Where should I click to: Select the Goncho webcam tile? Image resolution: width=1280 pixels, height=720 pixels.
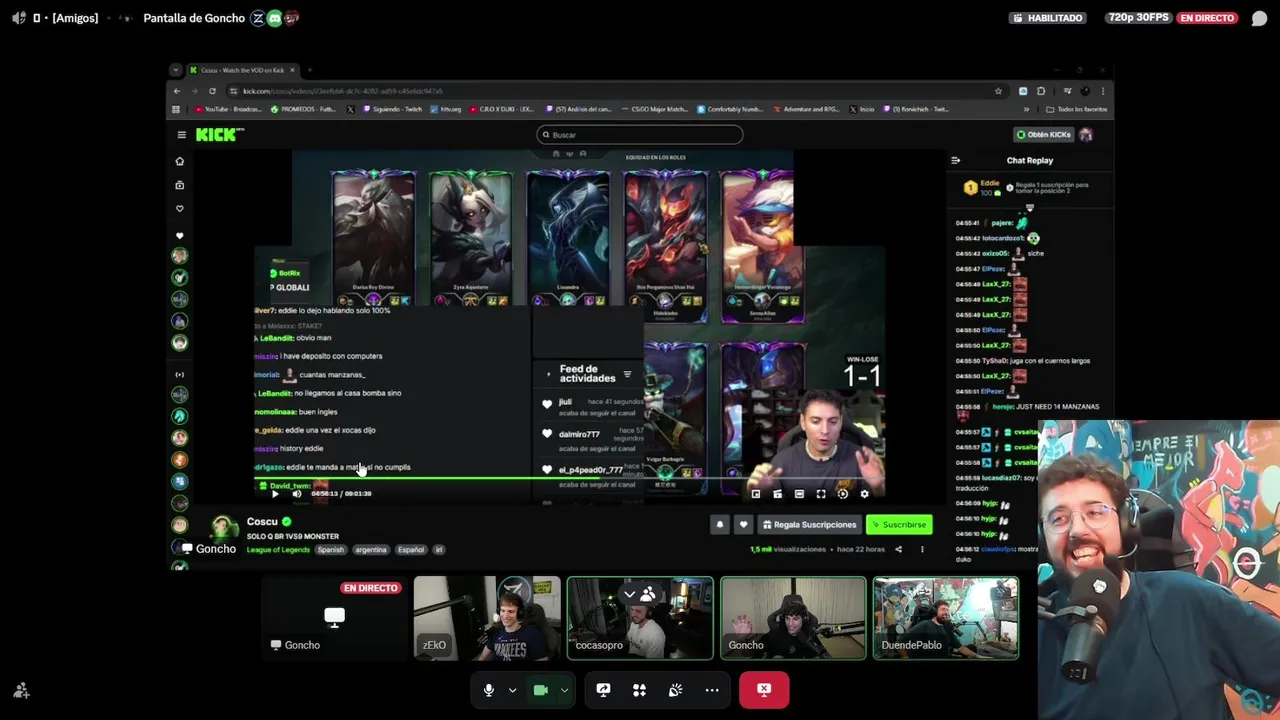[x=793, y=618]
